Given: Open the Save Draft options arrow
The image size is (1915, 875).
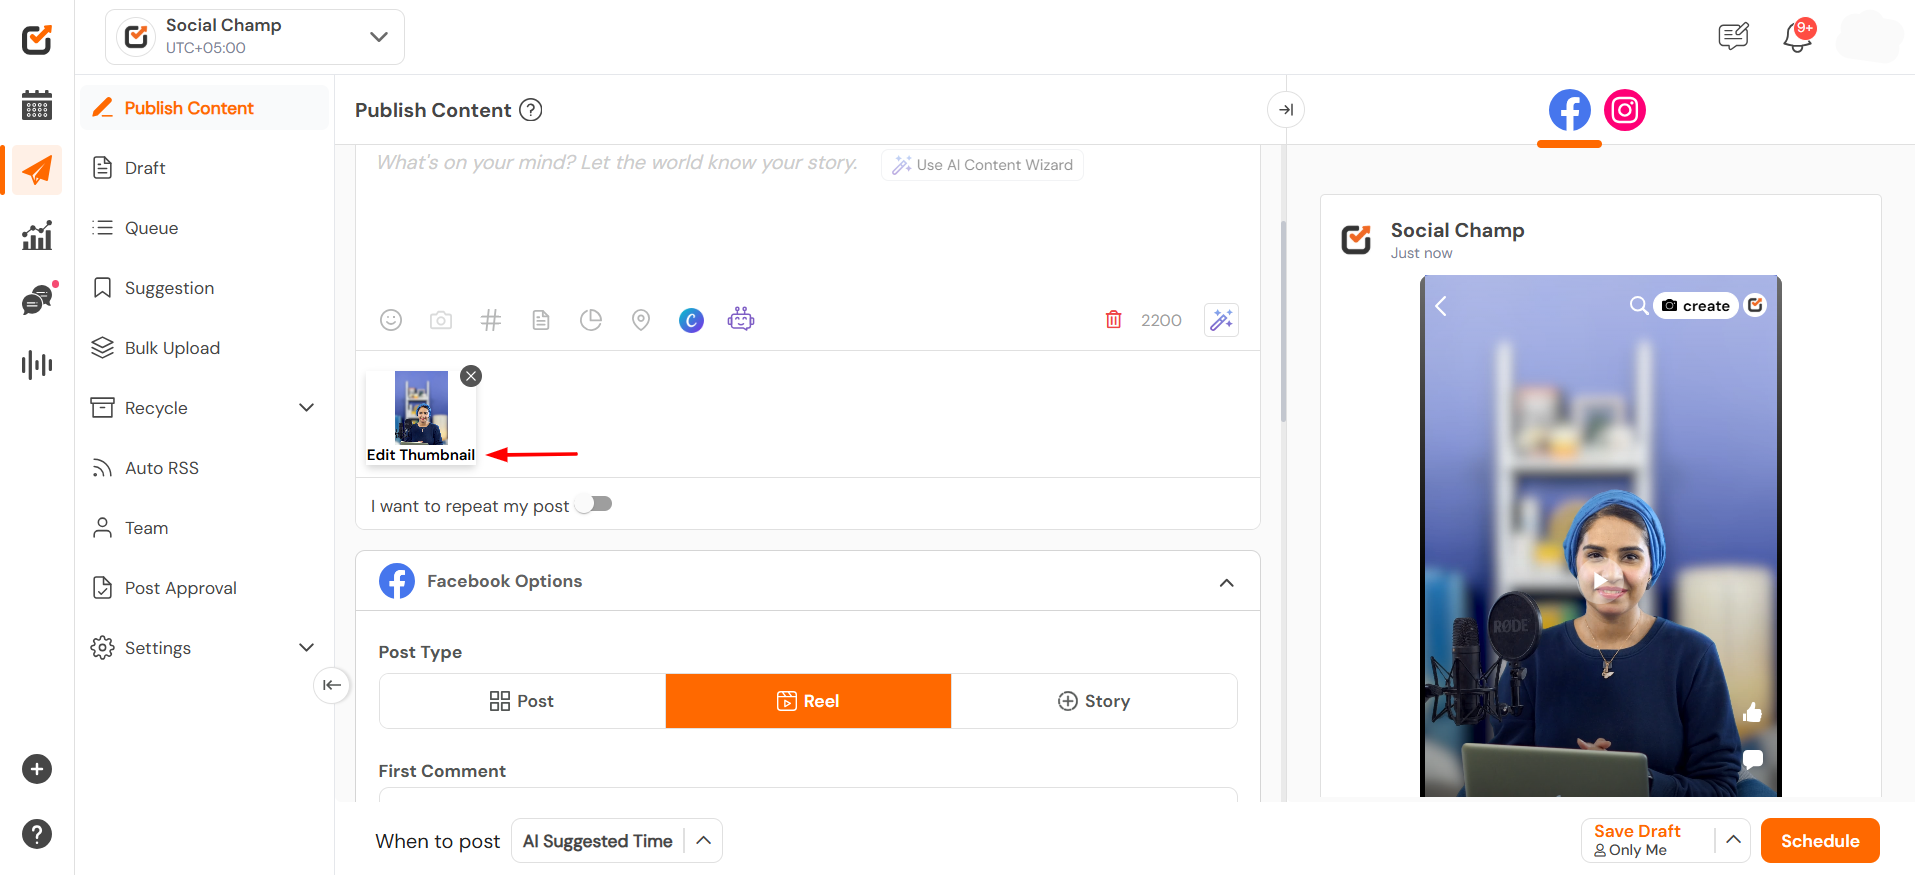Looking at the screenshot, I should pos(1733,840).
